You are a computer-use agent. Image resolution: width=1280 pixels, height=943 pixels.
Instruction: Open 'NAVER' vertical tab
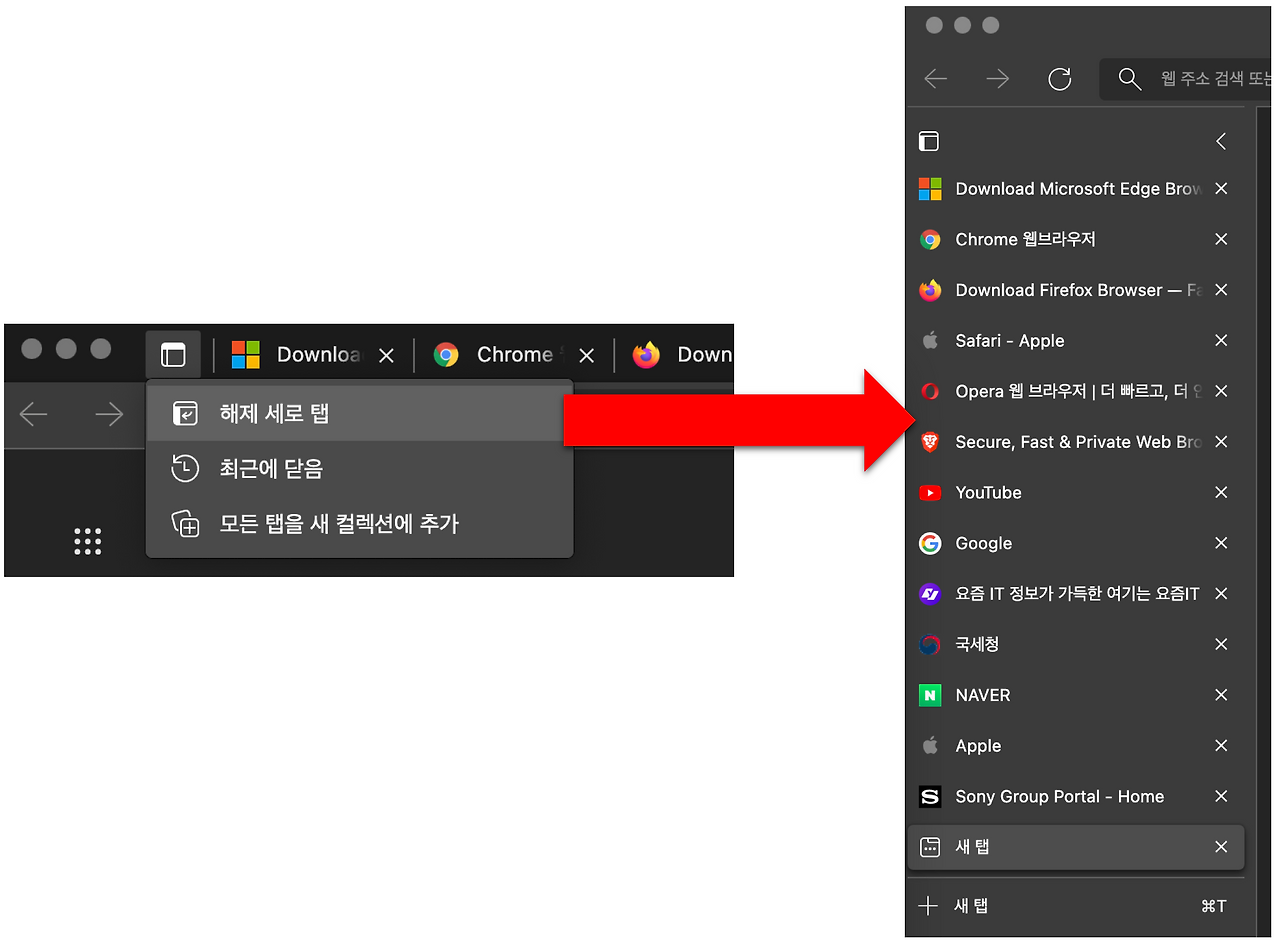pos(1075,696)
